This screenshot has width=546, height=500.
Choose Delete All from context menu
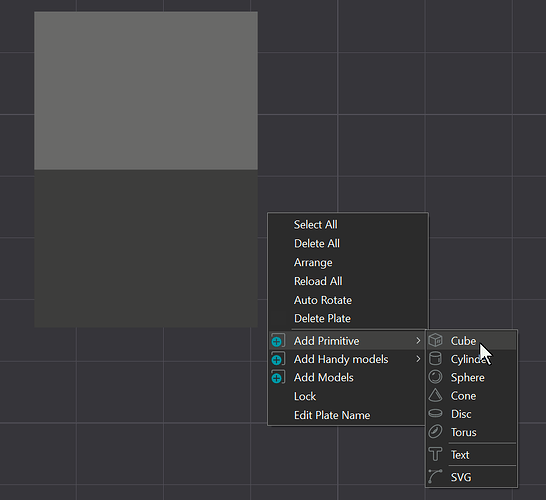click(317, 243)
